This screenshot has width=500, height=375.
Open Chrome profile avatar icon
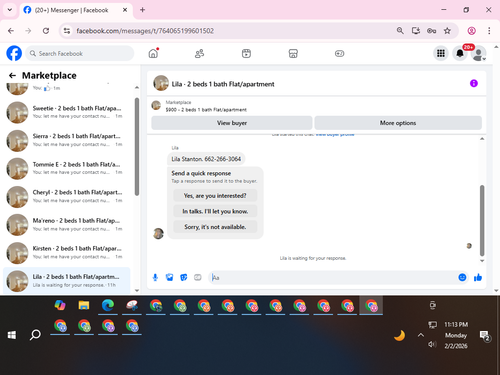coord(471,31)
